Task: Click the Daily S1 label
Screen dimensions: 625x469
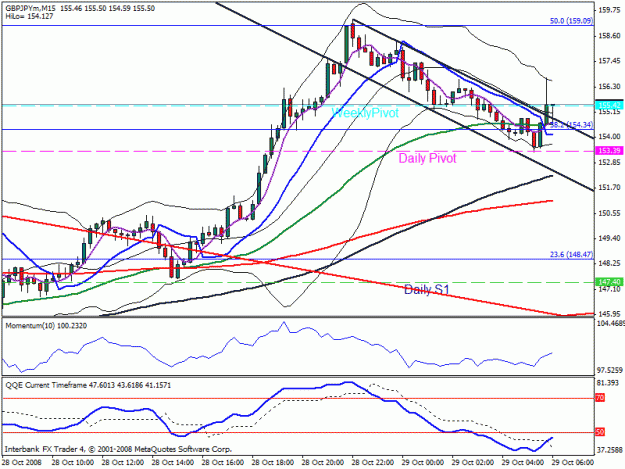Action: [426, 289]
